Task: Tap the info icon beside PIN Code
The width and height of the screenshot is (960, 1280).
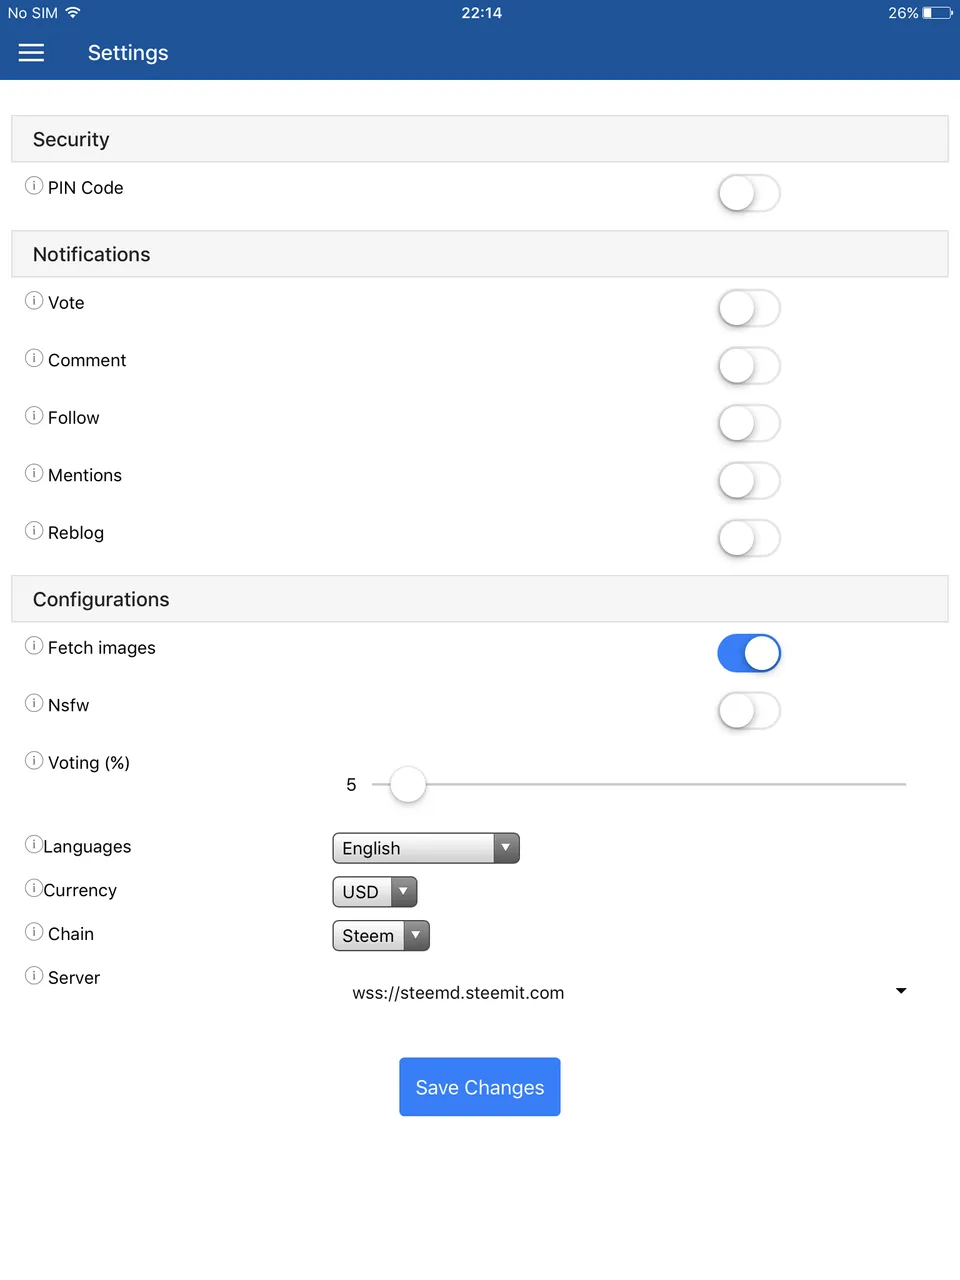Action: (x=34, y=186)
